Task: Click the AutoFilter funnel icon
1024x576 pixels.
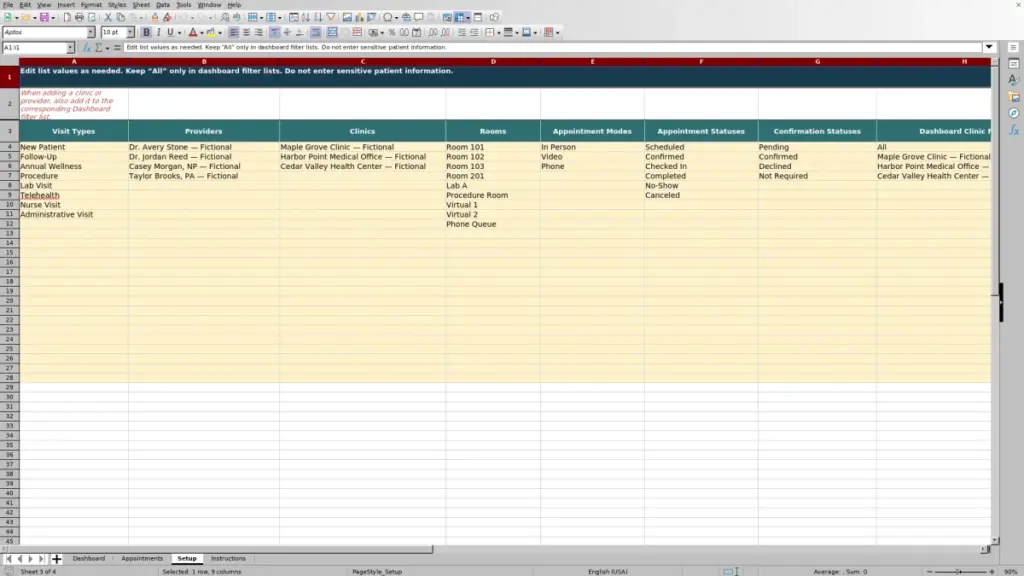Action: click(x=331, y=18)
